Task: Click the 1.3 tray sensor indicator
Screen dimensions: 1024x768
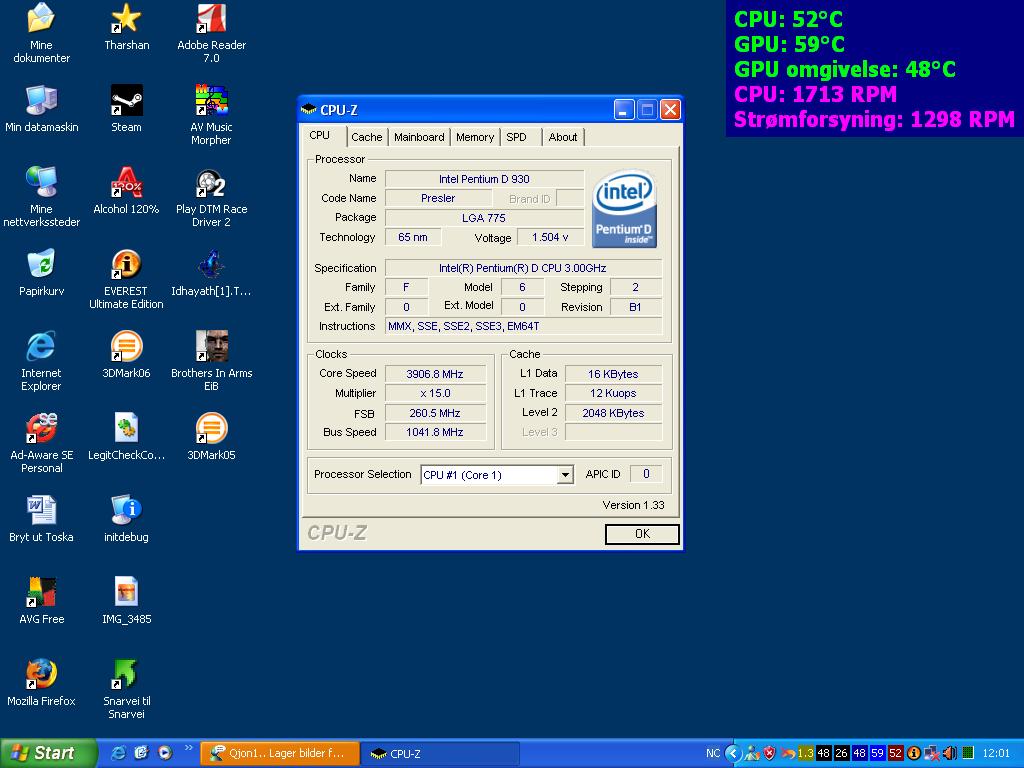Action: 805,753
